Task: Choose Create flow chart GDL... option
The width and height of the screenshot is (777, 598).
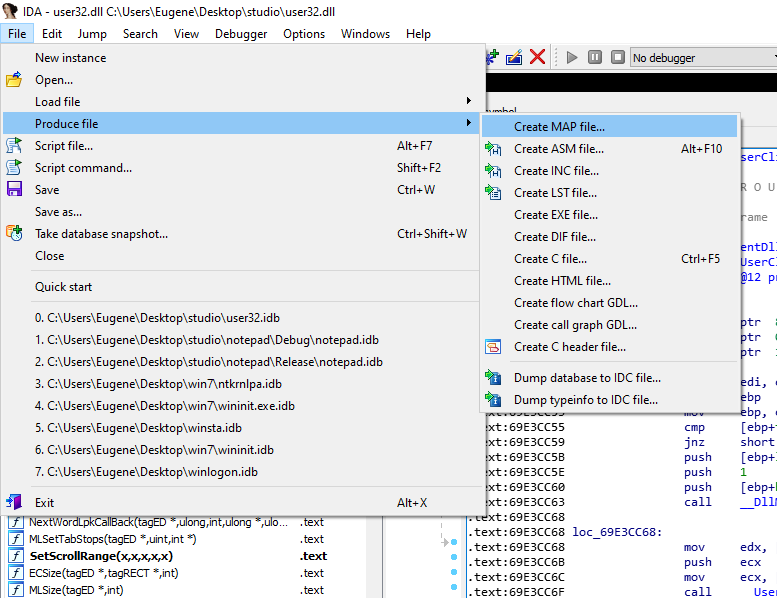Action: pyautogui.click(x=610, y=303)
